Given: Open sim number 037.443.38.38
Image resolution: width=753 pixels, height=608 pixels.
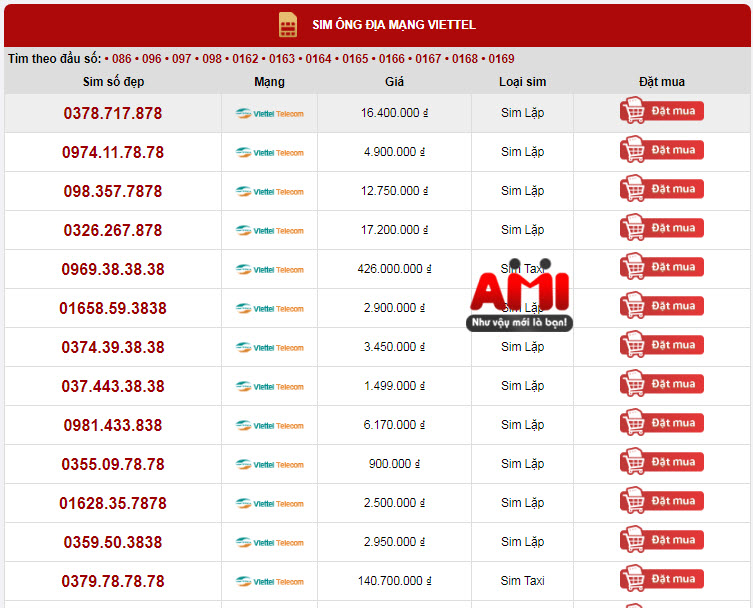Looking at the screenshot, I should tap(113, 386).
